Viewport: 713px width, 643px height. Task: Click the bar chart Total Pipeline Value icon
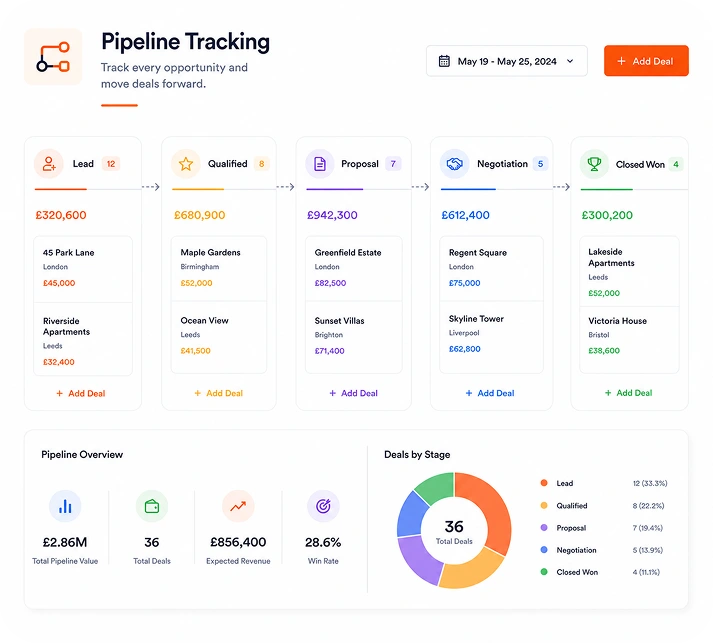tap(65, 506)
